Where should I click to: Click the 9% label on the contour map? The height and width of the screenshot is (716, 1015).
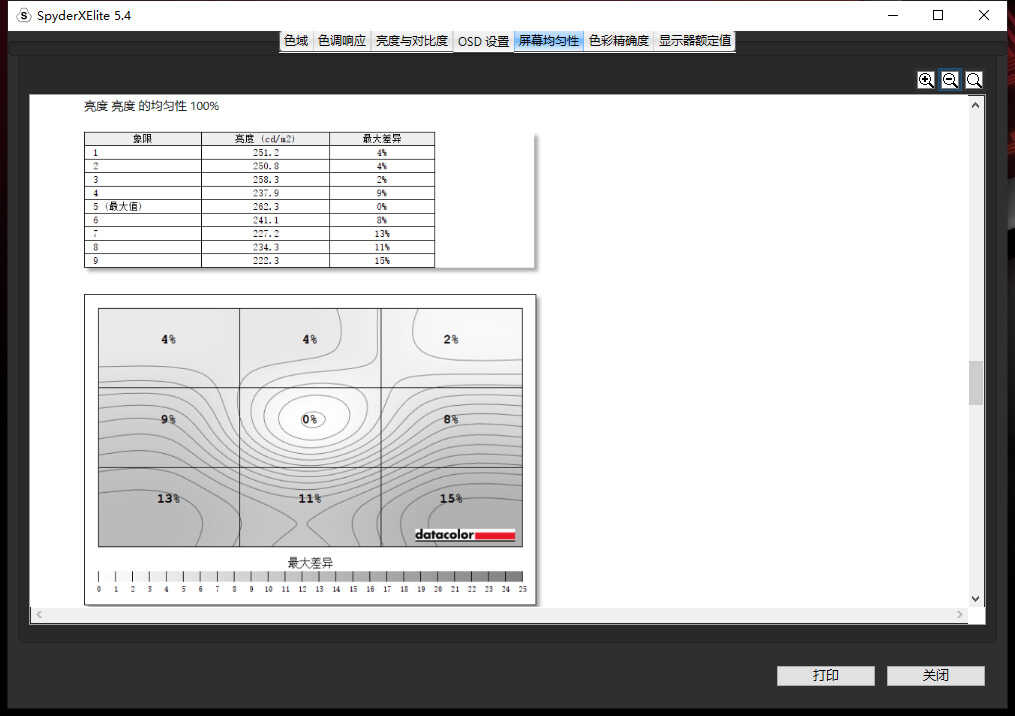[168, 420]
